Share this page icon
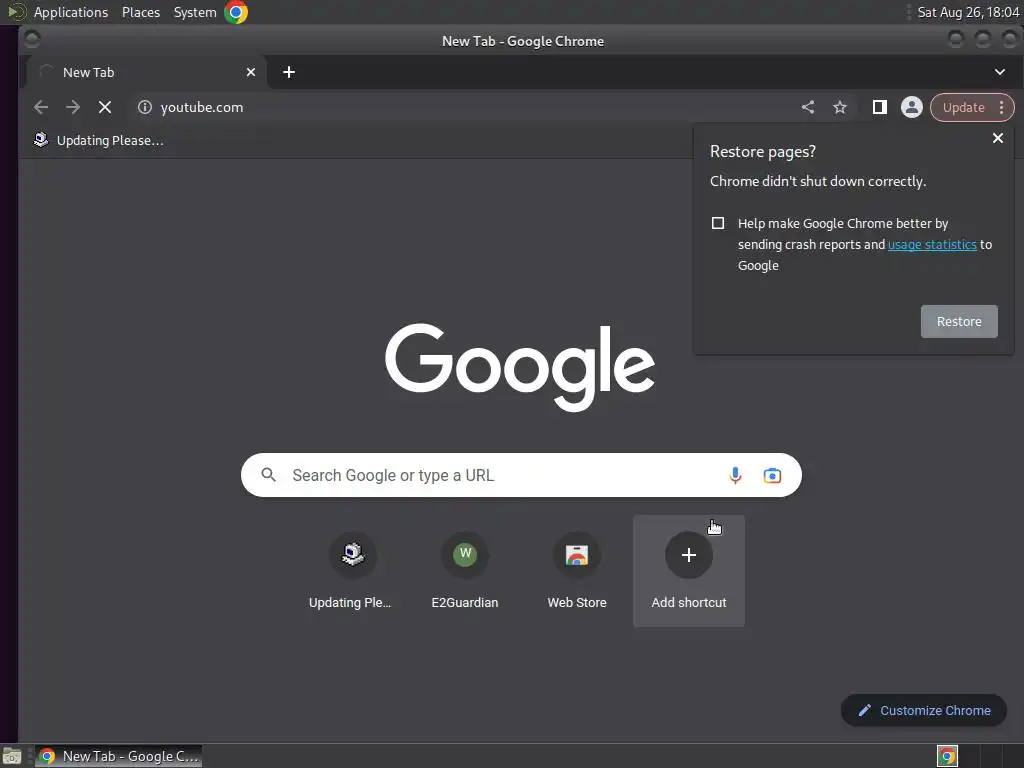The height and width of the screenshot is (768, 1024). pyautogui.click(x=808, y=107)
